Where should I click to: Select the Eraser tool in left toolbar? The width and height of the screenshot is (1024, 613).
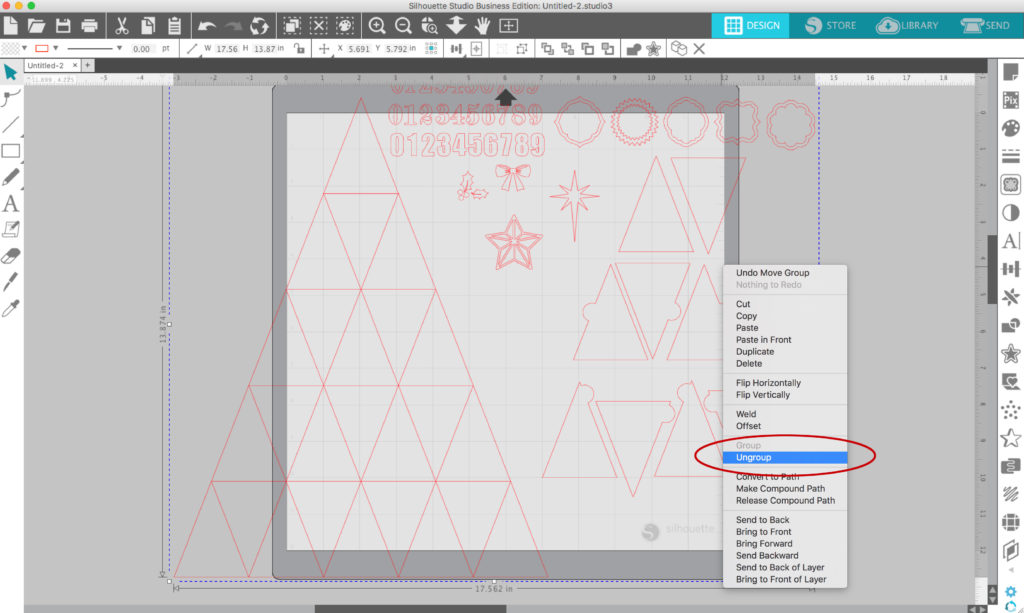(x=11, y=255)
